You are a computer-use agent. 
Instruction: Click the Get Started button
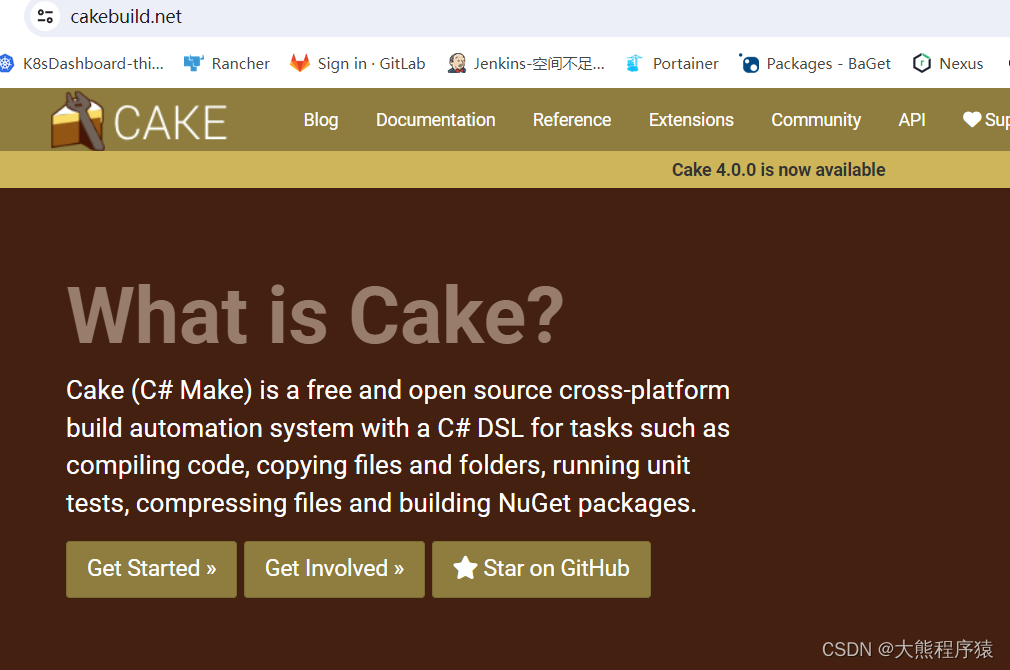pyautogui.click(x=151, y=569)
